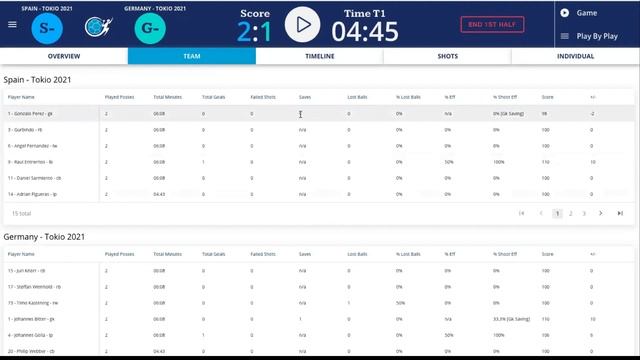
Task: Select page 1 in Spain table pagination
Action: 557,213
